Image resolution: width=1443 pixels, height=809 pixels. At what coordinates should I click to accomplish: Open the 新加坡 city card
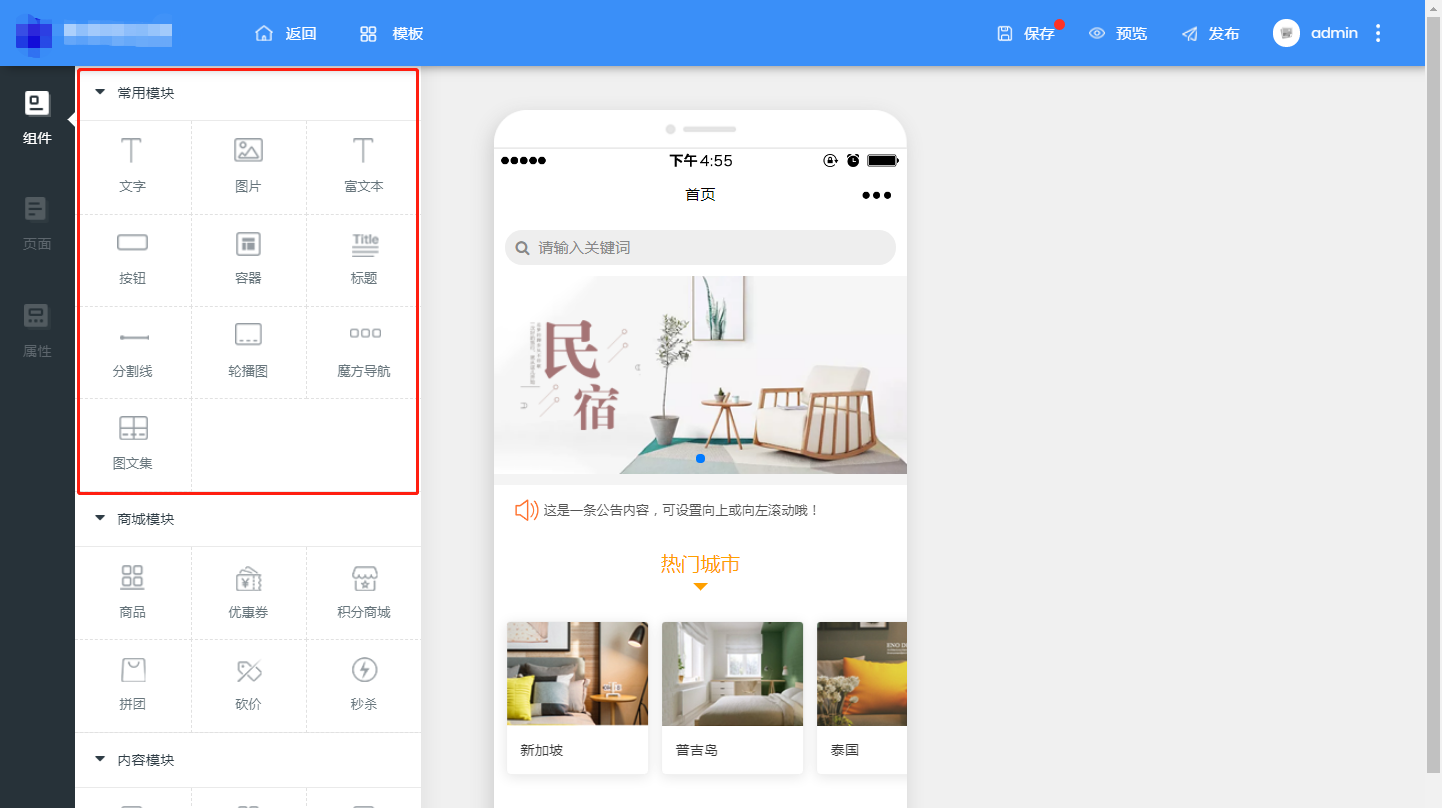[577, 698]
